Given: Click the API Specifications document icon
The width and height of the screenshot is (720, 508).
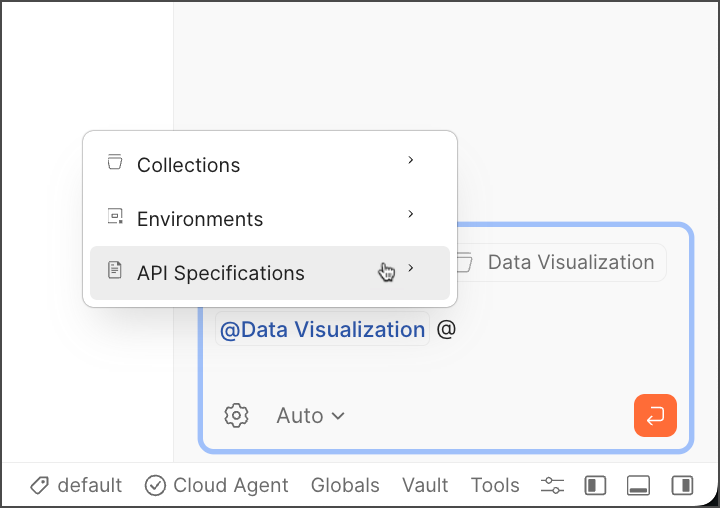Looking at the screenshot, I should pyautogui.click(x=115, y=271).
